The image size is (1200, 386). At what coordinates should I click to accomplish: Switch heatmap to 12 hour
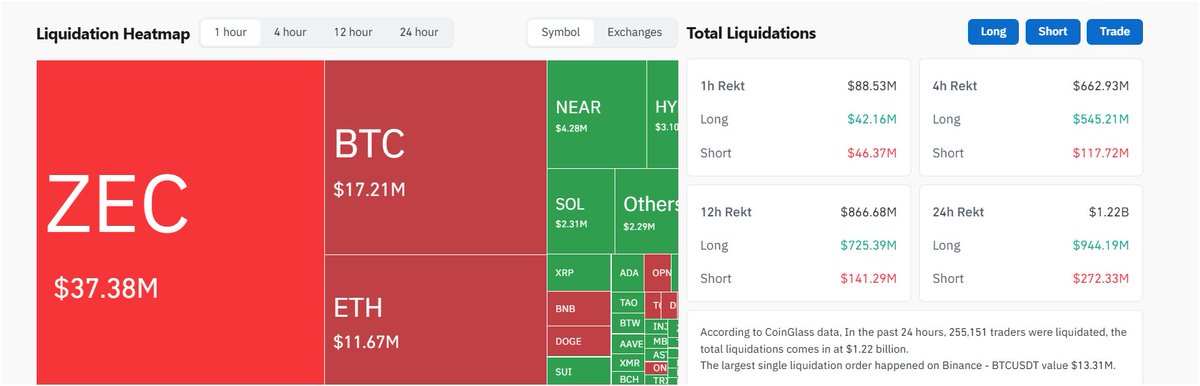(353, 32)
